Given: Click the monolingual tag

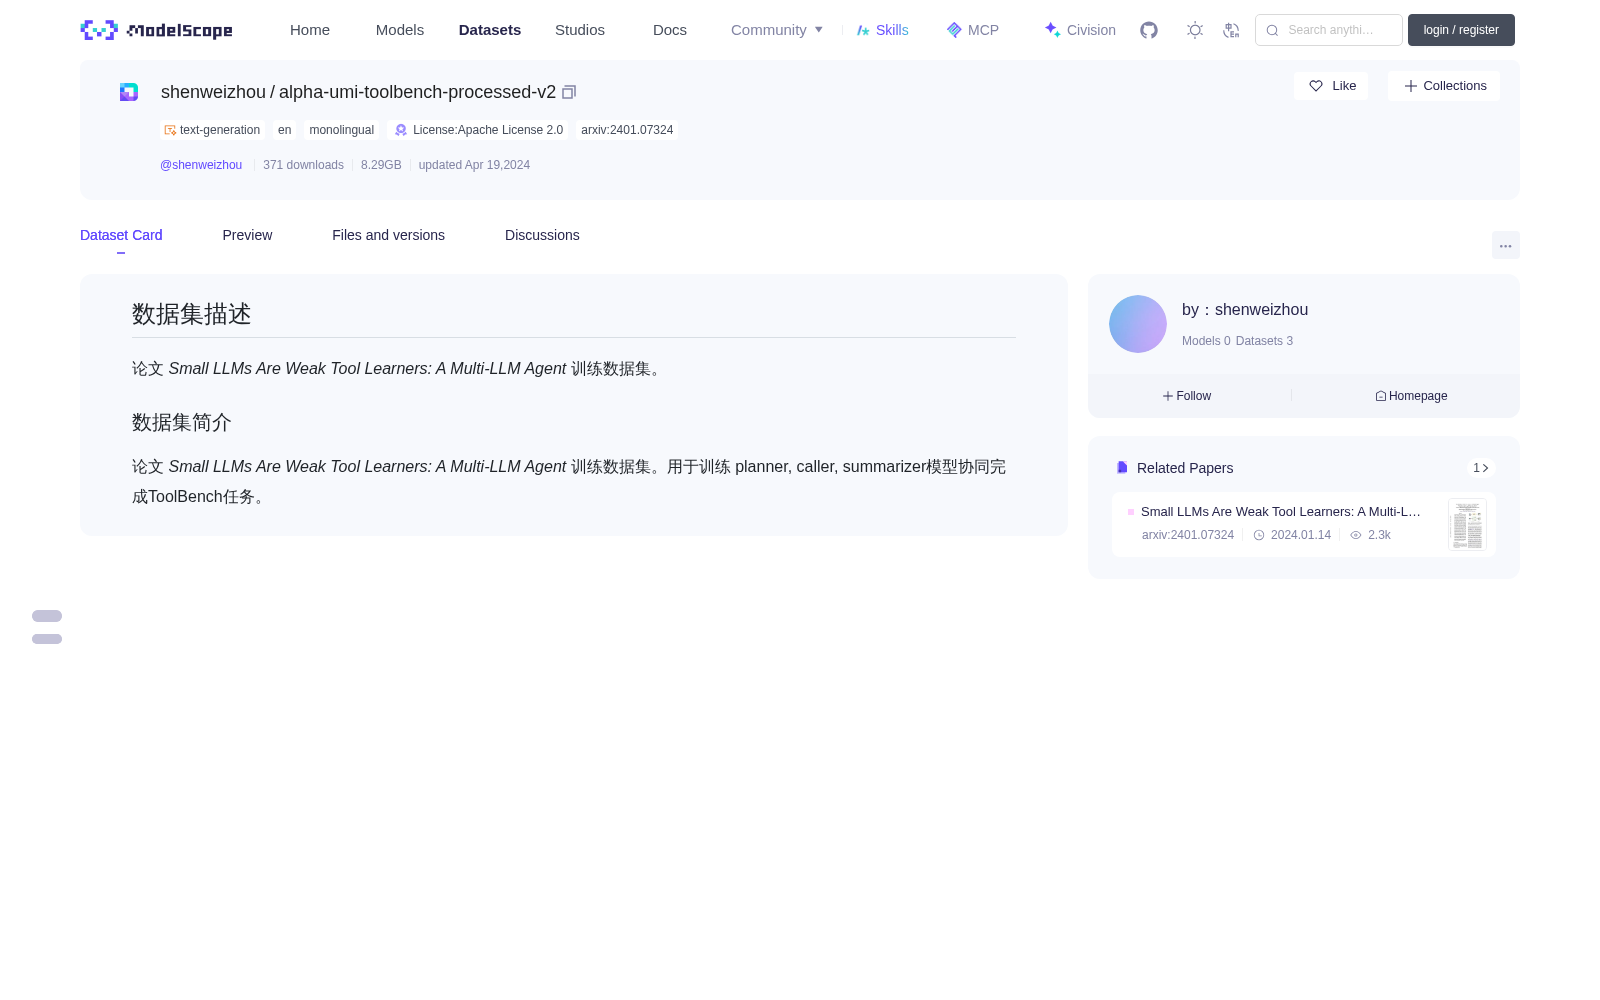Looking at the screenshot, I should click(x=342, y=130).
